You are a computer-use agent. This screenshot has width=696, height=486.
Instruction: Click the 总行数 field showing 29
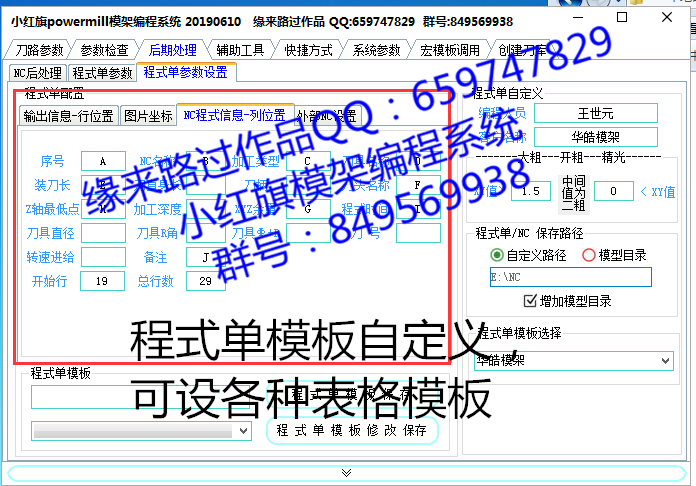coord(206,281)
